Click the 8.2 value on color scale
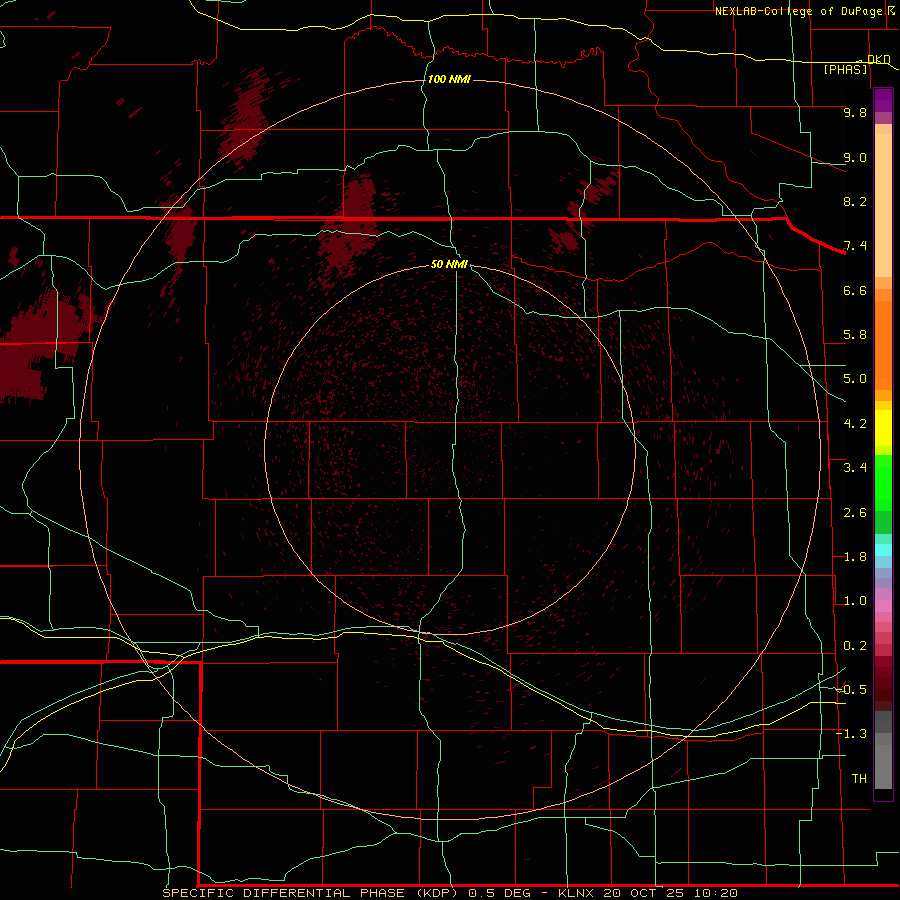The width and height of the screenshot is (900, 900). click(855, 201)
